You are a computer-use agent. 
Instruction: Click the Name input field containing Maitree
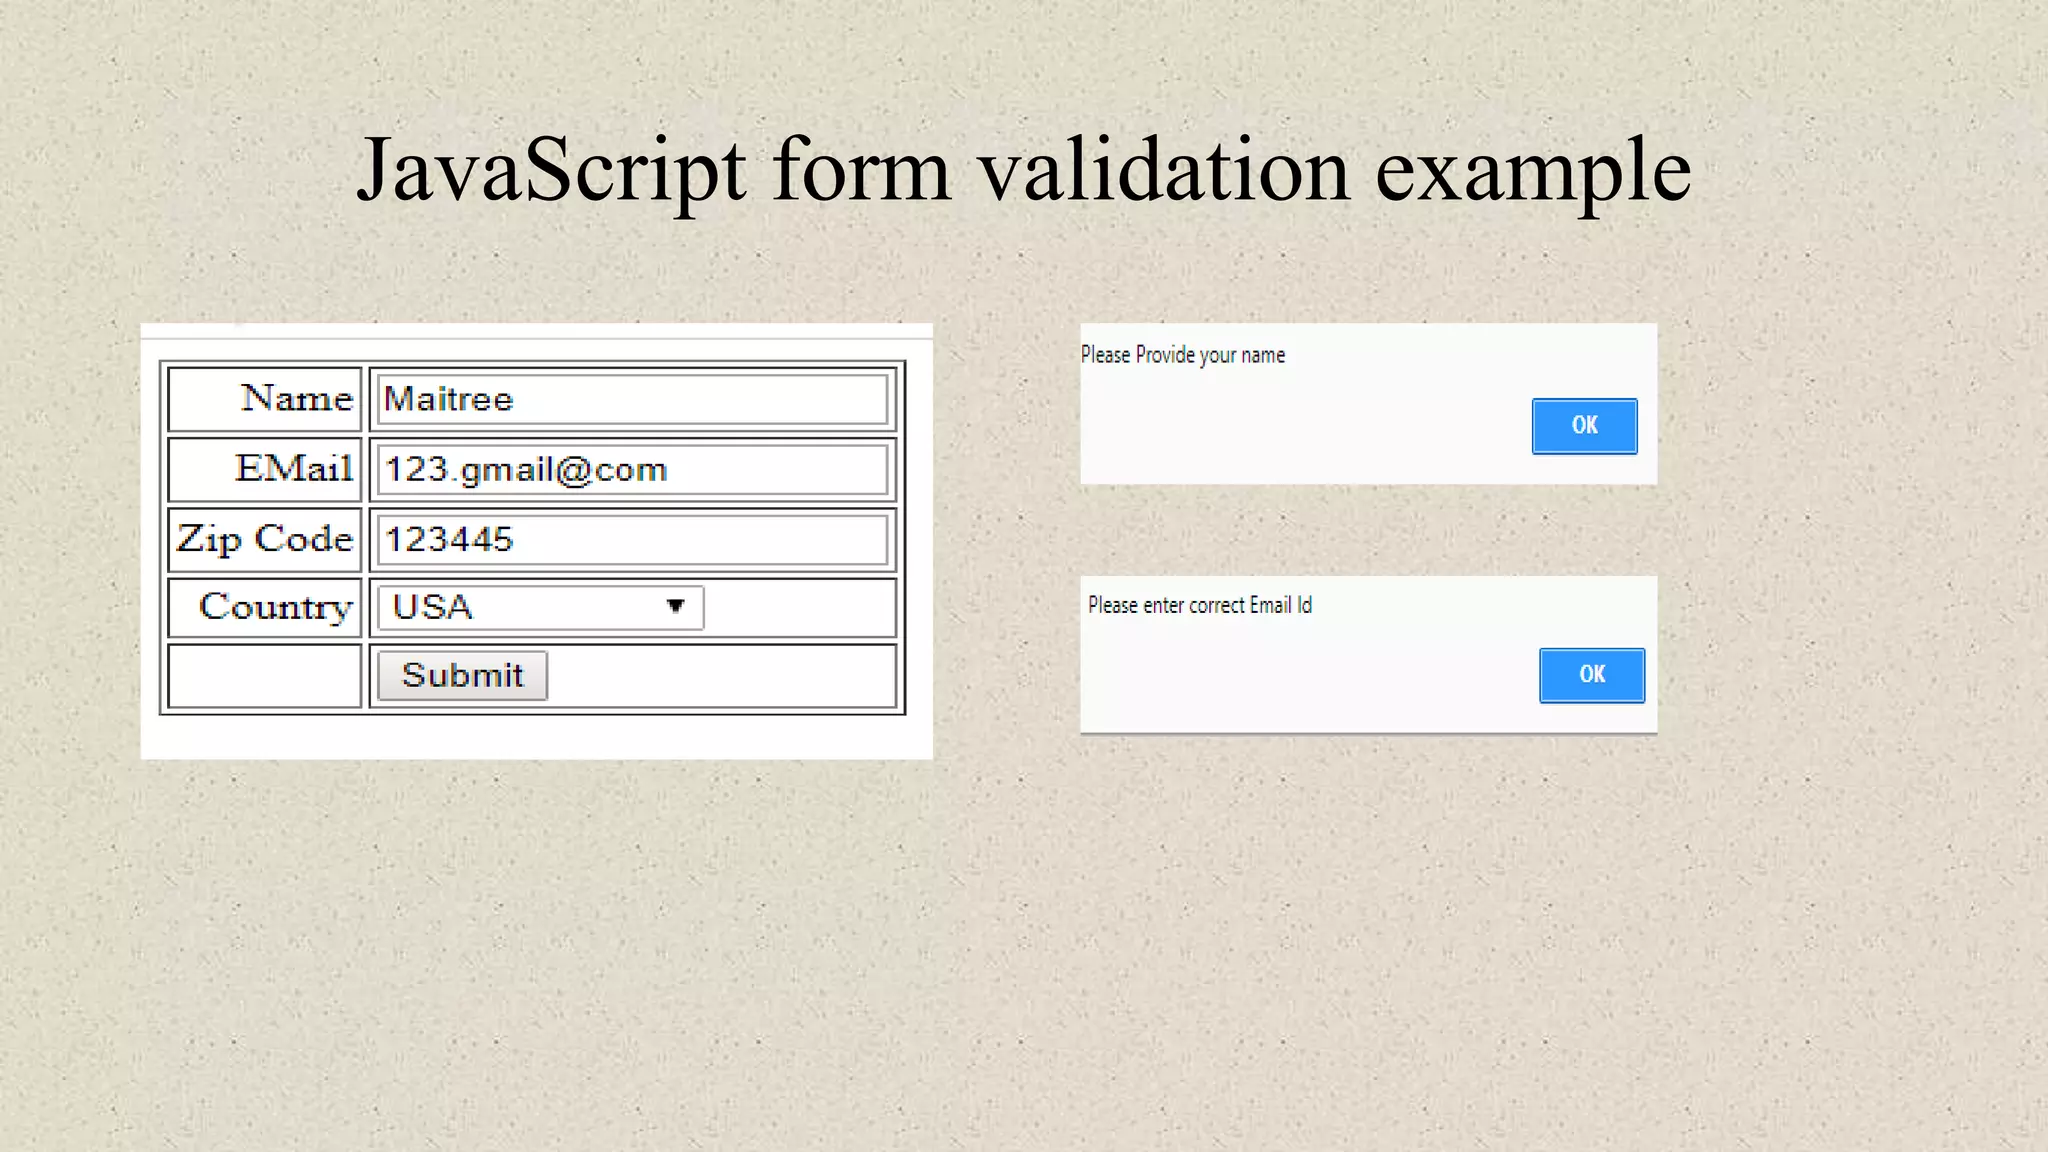tap(632, 399)
